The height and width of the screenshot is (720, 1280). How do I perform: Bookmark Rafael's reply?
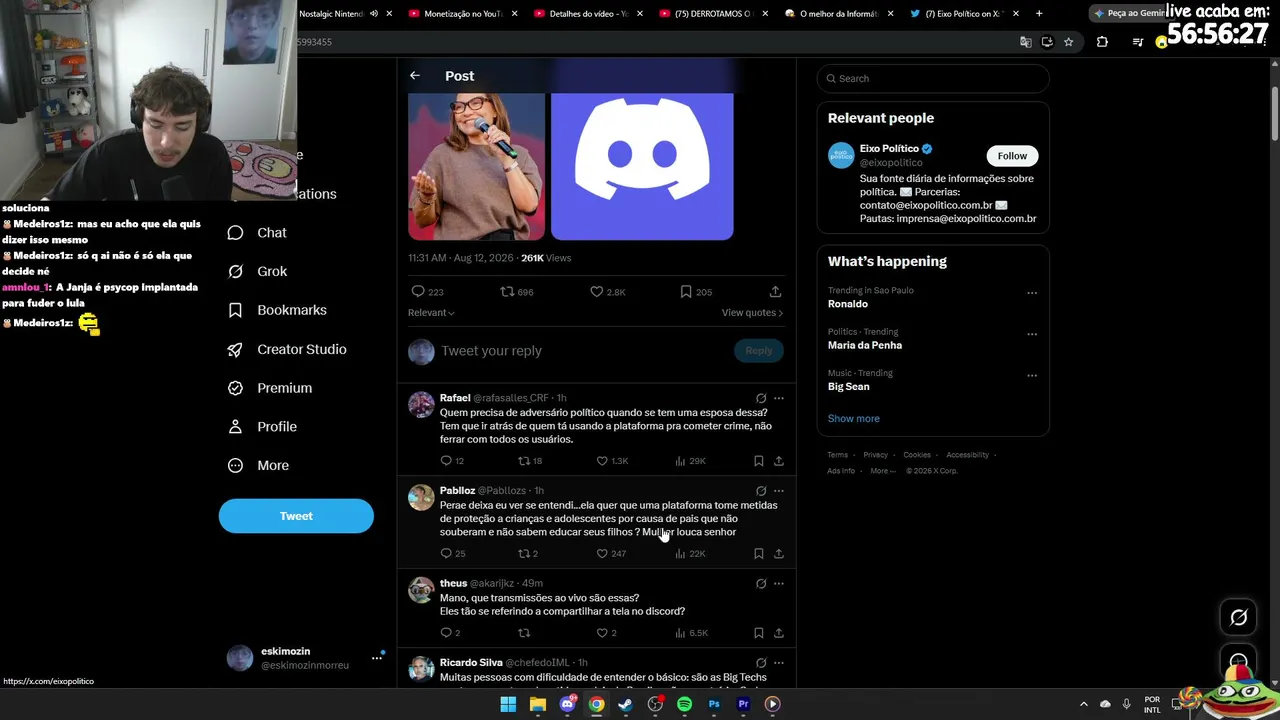pos(759,461)
